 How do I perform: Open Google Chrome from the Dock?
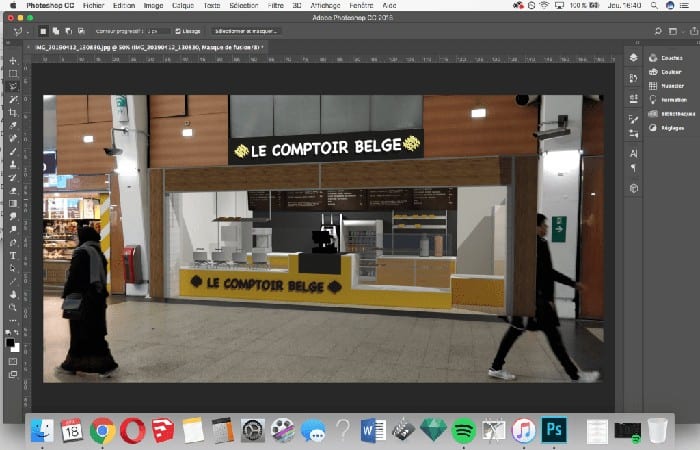102,430
